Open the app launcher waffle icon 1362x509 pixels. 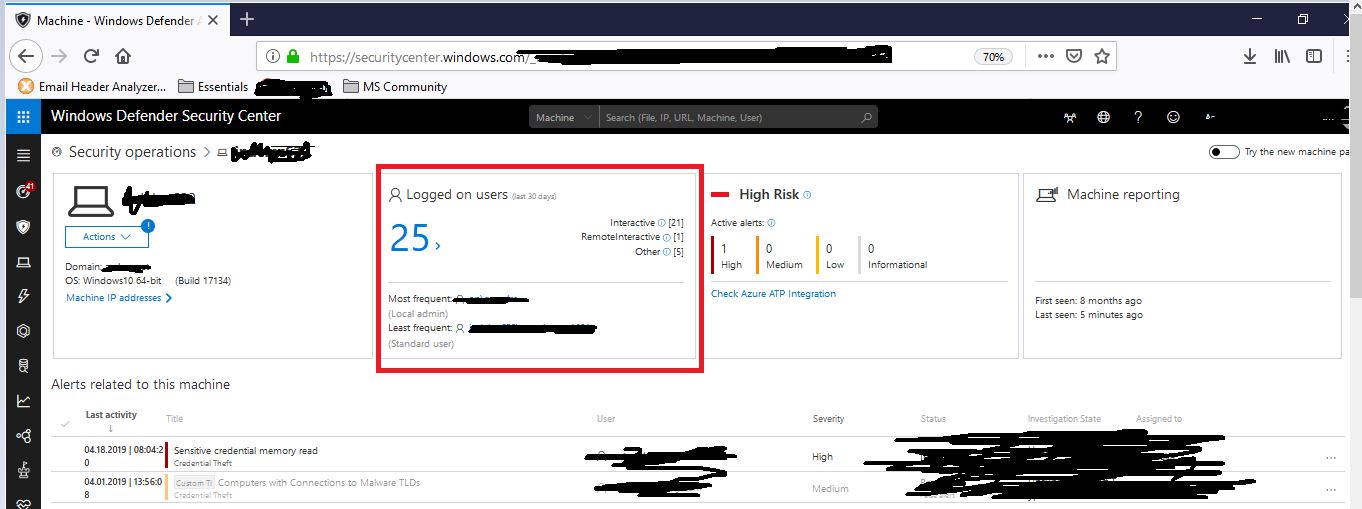tap(24, 117)
